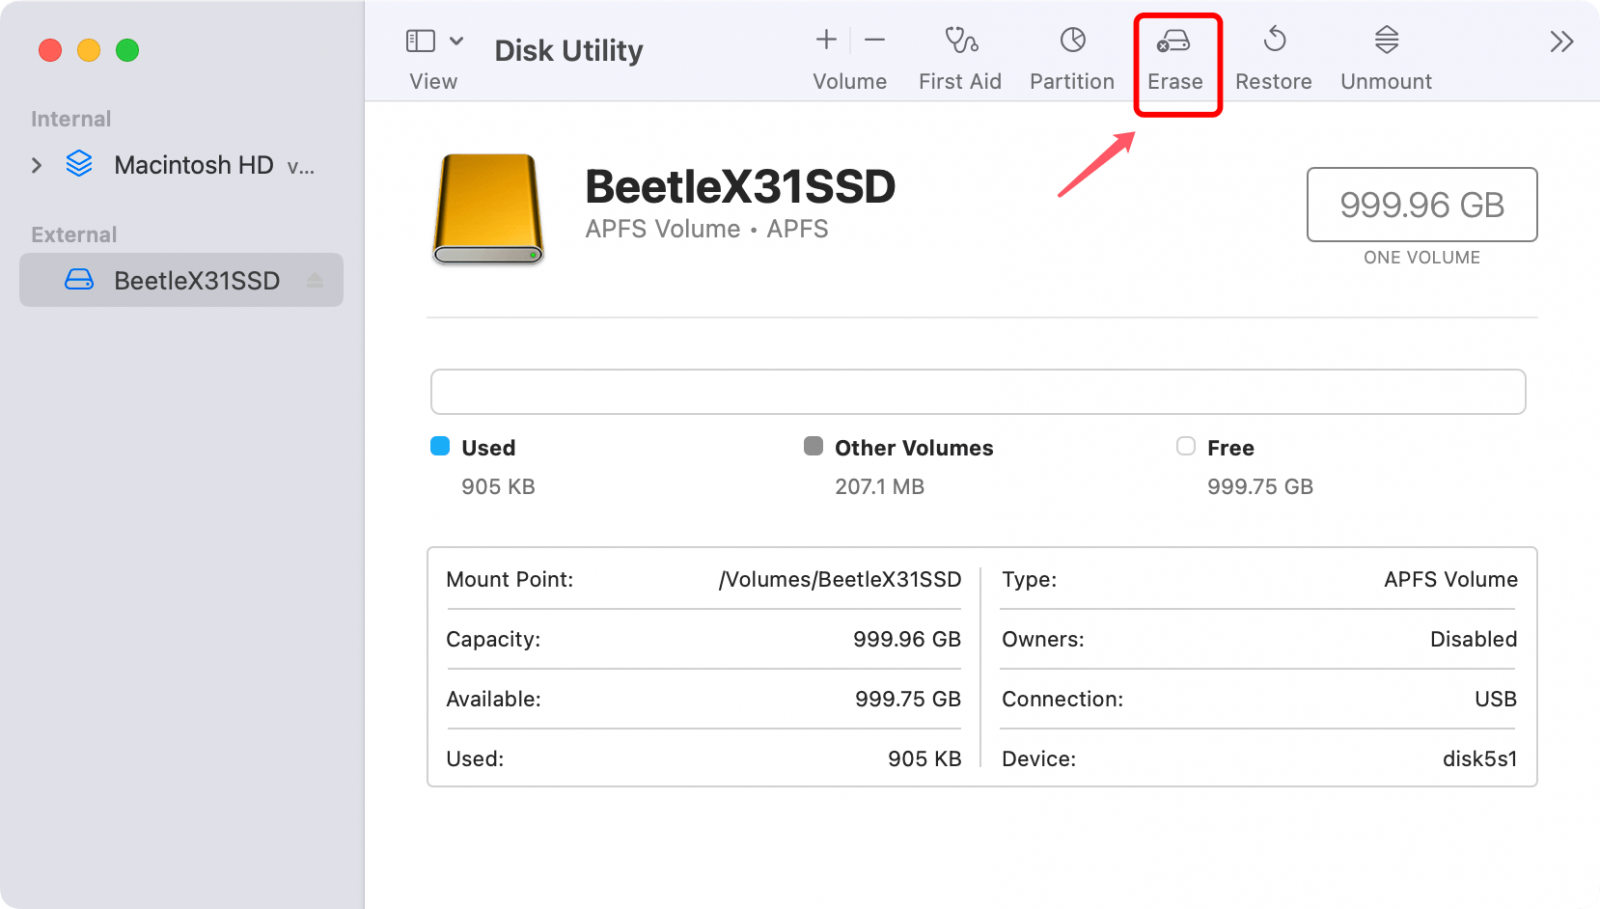
Task: Toggle the Other Volumes legend indicator
Action: point(813,447)
